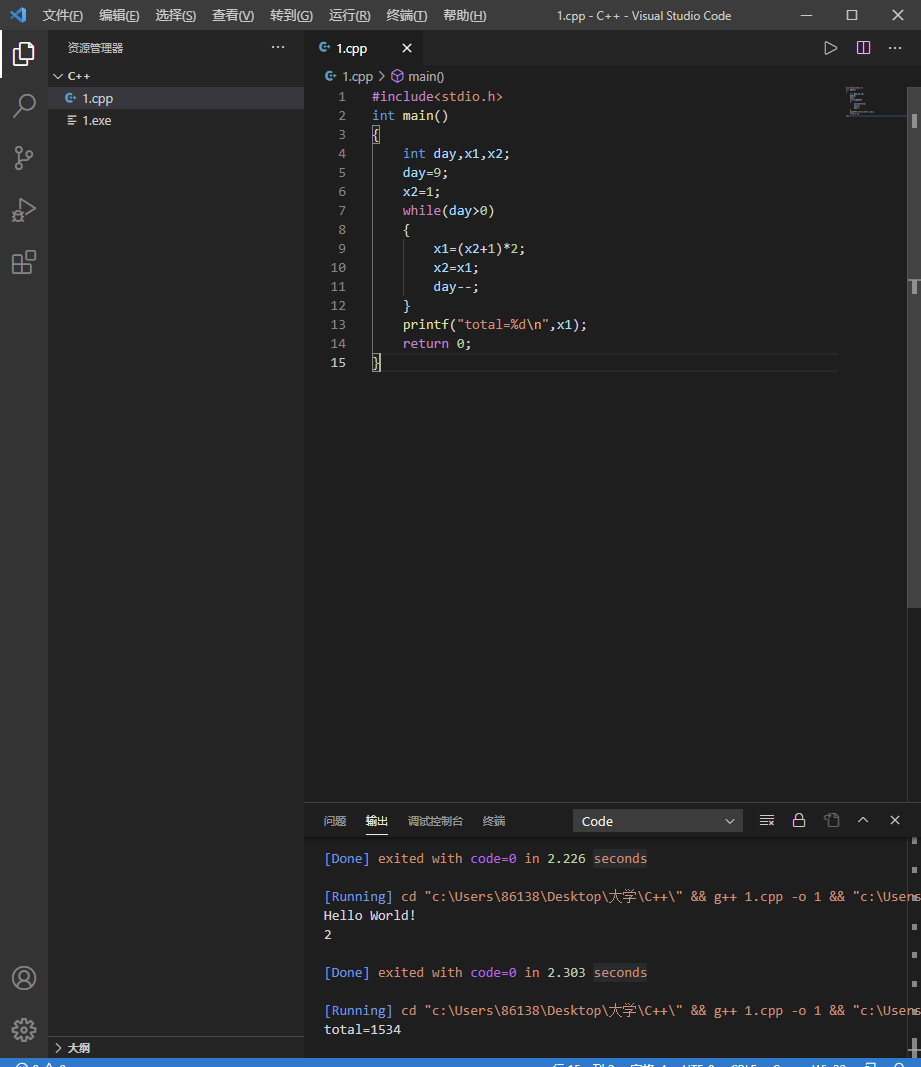Screen dimensions: 921x1067
Task: Open the Code output channel dropdown
Action: pyautogui.click(x=658, y=821)
